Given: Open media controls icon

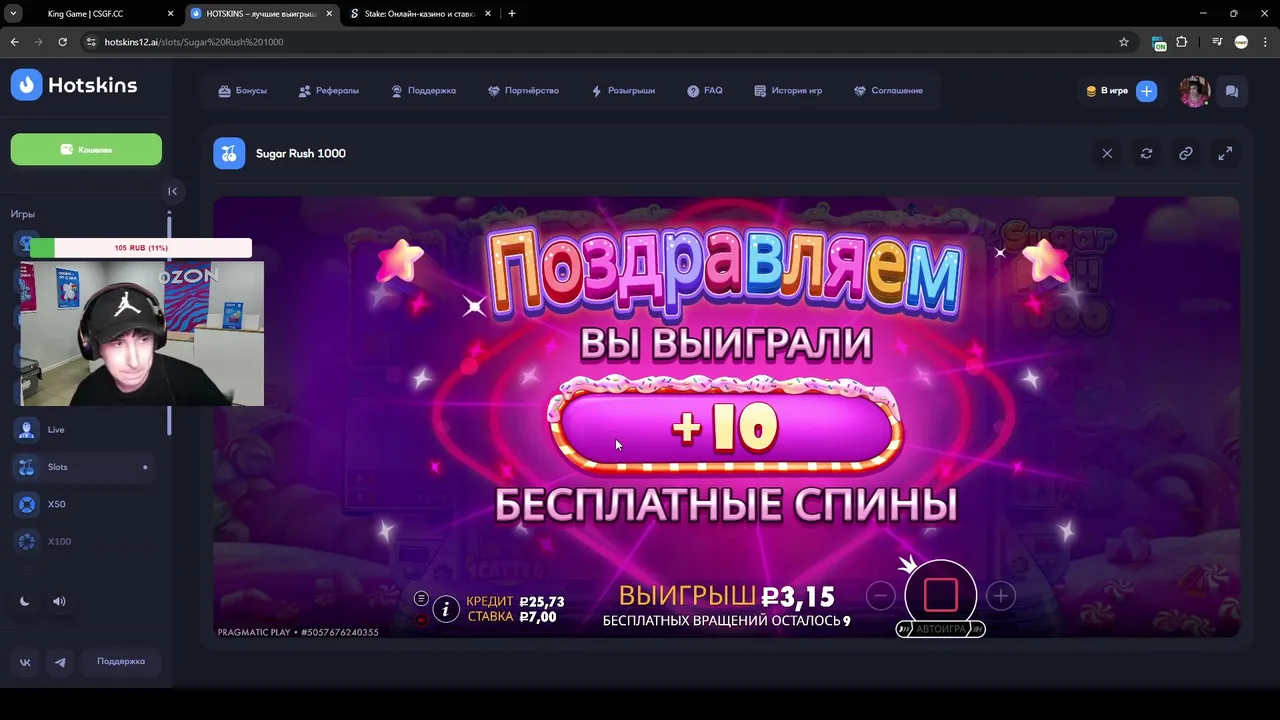Looking at the screenshot, I should [x=1217, y=42].
